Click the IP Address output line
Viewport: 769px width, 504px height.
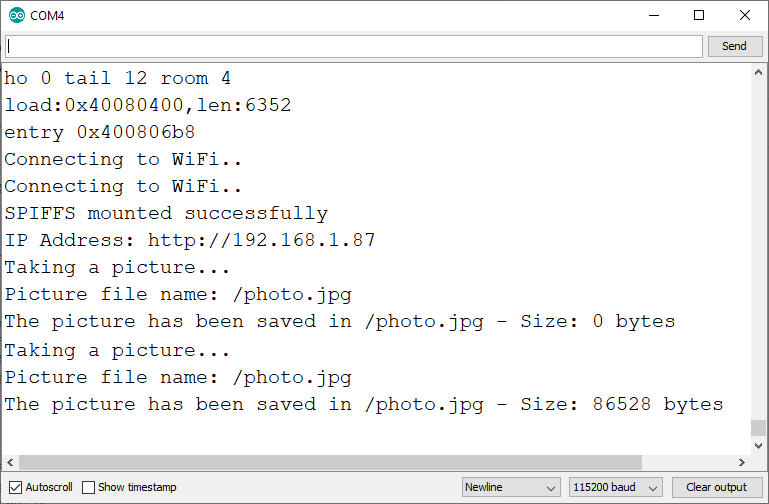[x=190, y=240]
